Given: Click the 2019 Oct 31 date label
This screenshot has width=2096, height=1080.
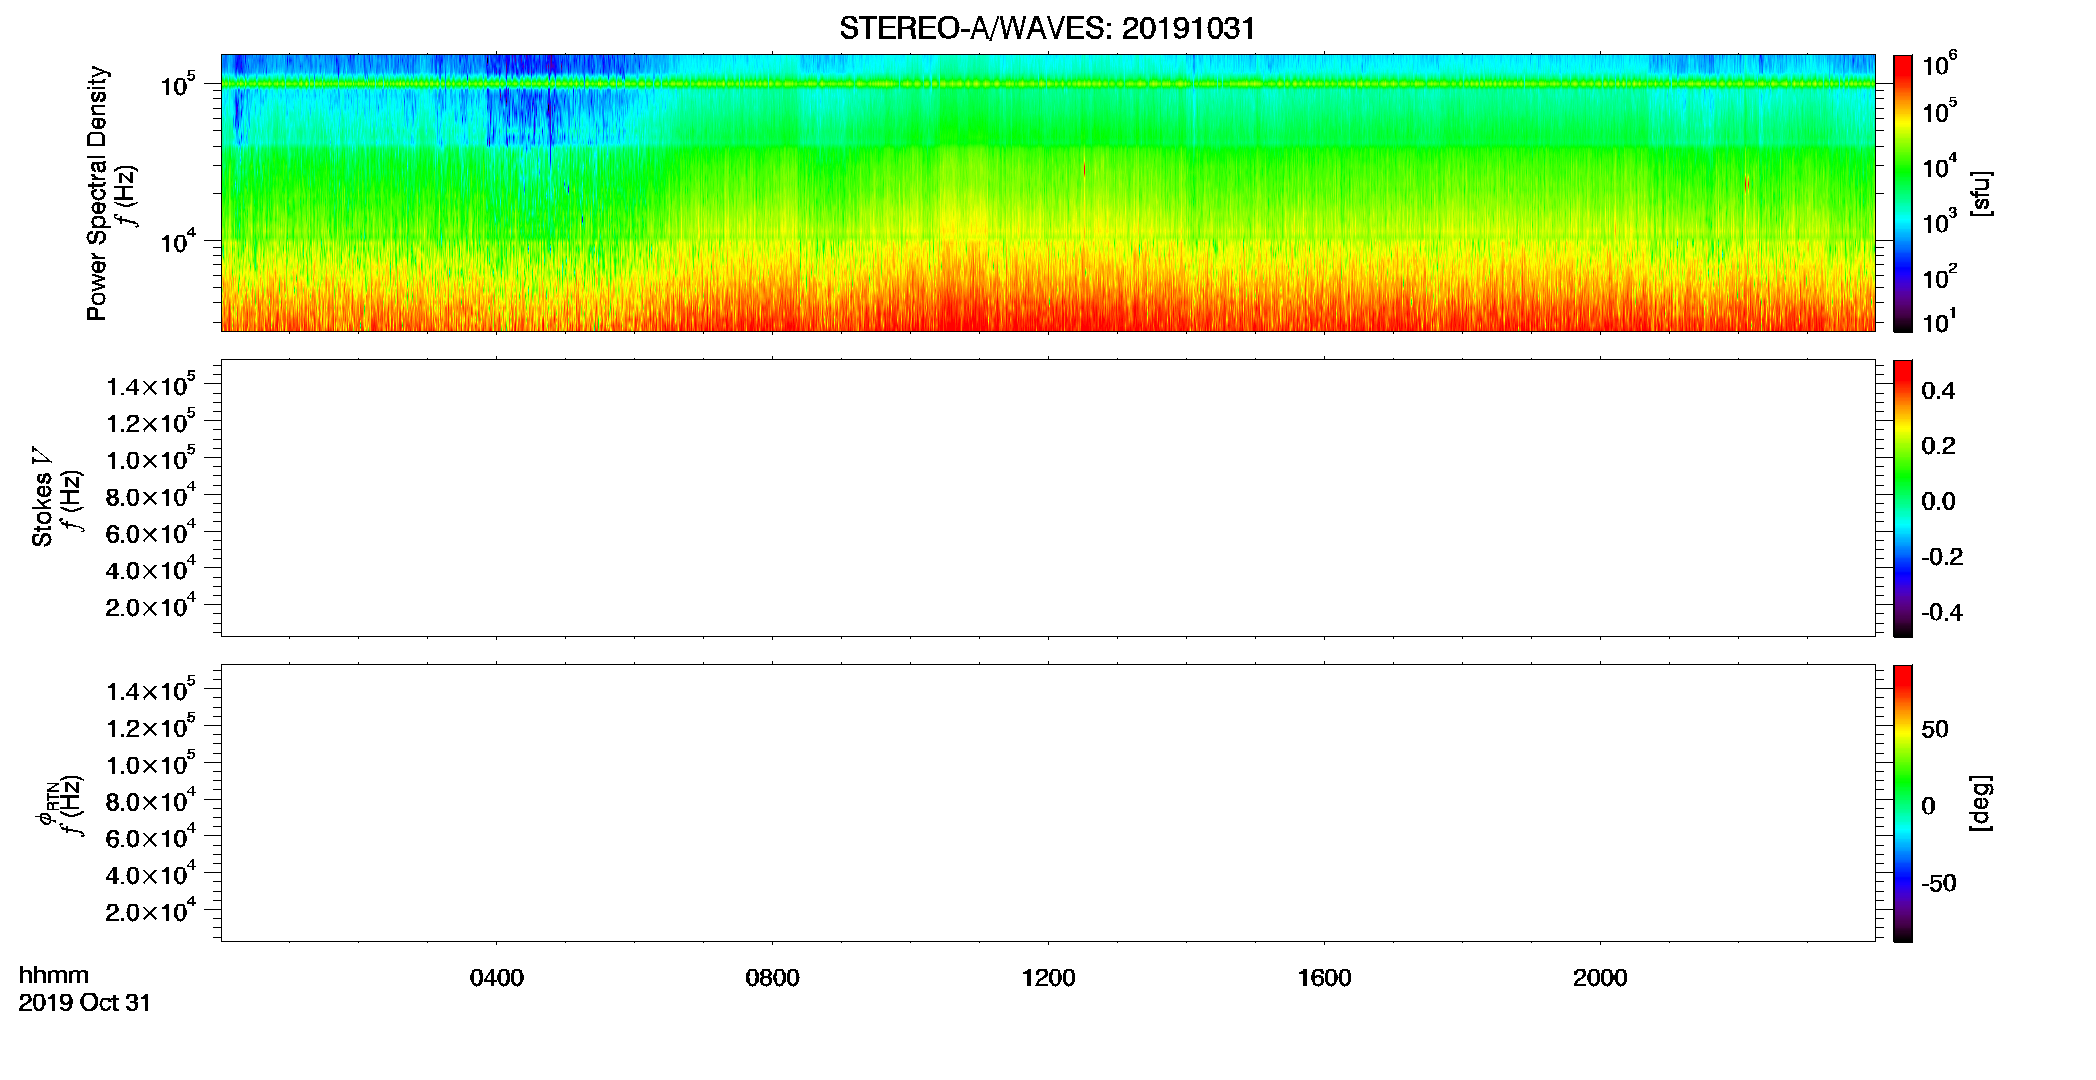Looking at the screenshot, I should [84, 1003].
